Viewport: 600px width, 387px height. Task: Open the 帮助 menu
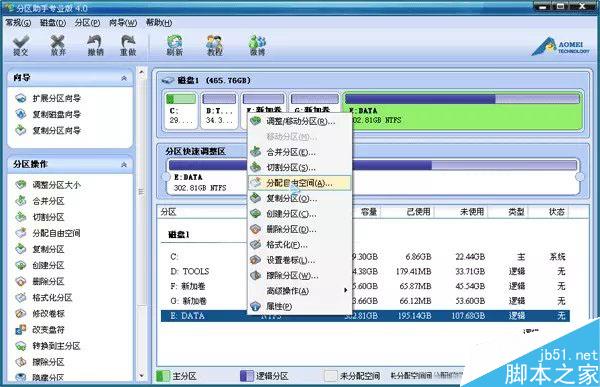159,23
